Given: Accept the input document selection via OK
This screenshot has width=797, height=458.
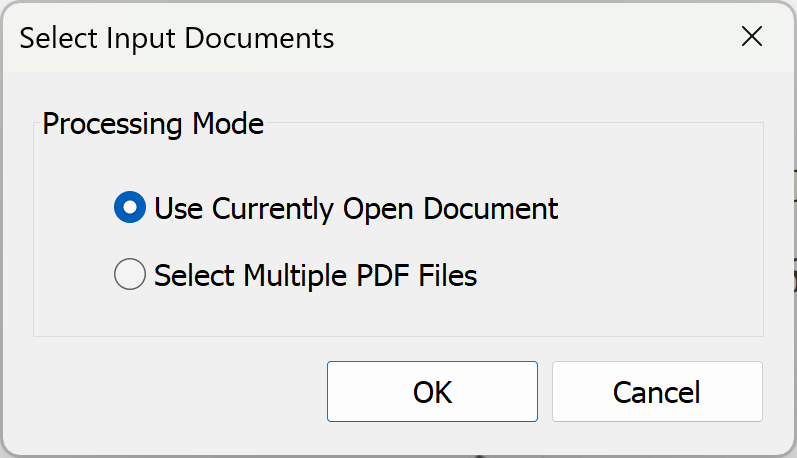Looking at the screenshot, I should pyautogui.click(x=432, y=391).
